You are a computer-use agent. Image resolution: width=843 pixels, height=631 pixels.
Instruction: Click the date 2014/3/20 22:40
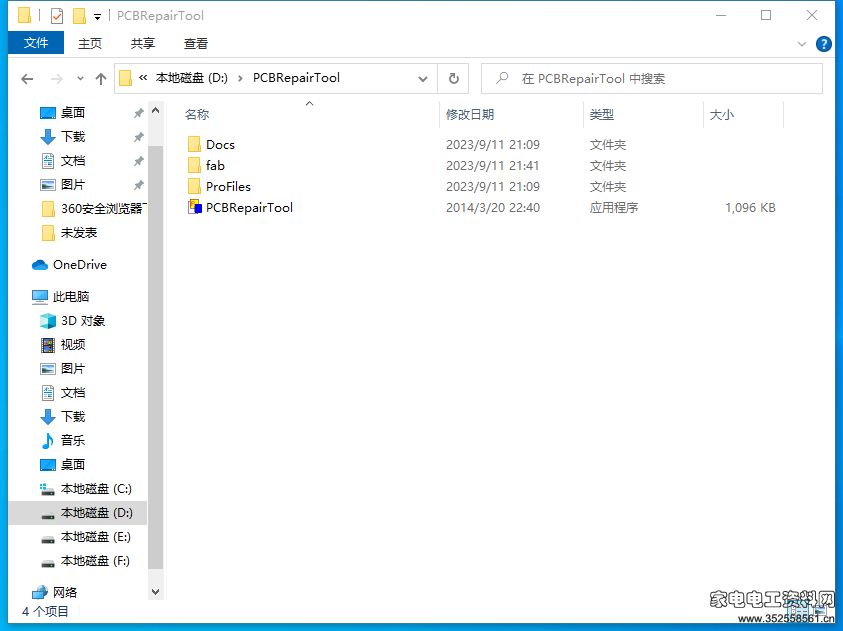click(493, 207)
